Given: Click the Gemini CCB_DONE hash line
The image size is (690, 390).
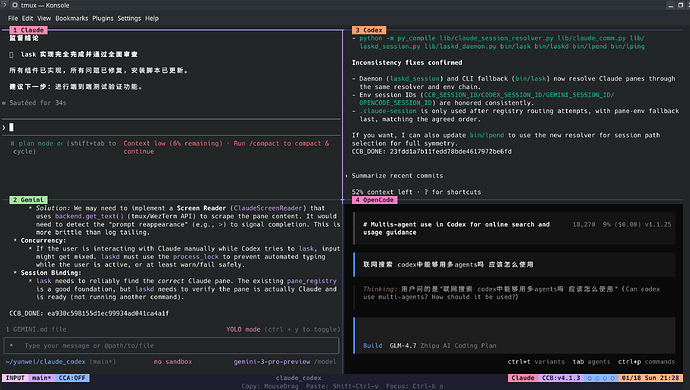Looking at the screenshot, I should [89, 313].
